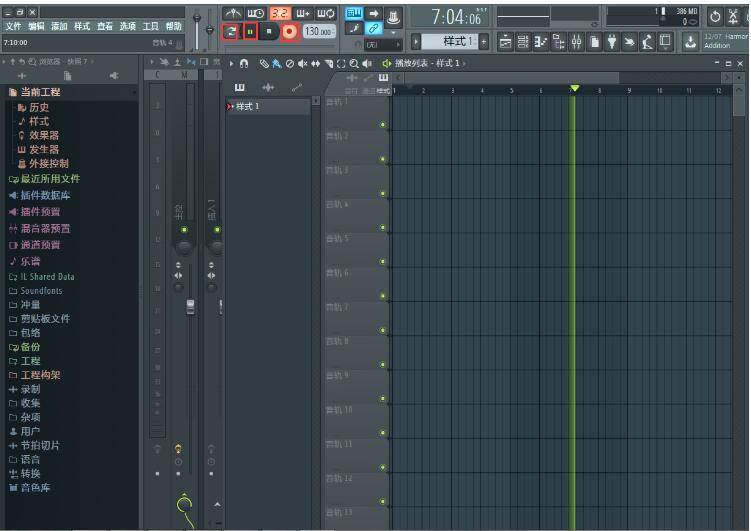Open the 添加 (Add) menu
The image size is (751, 531).
[x=59, y=26]
